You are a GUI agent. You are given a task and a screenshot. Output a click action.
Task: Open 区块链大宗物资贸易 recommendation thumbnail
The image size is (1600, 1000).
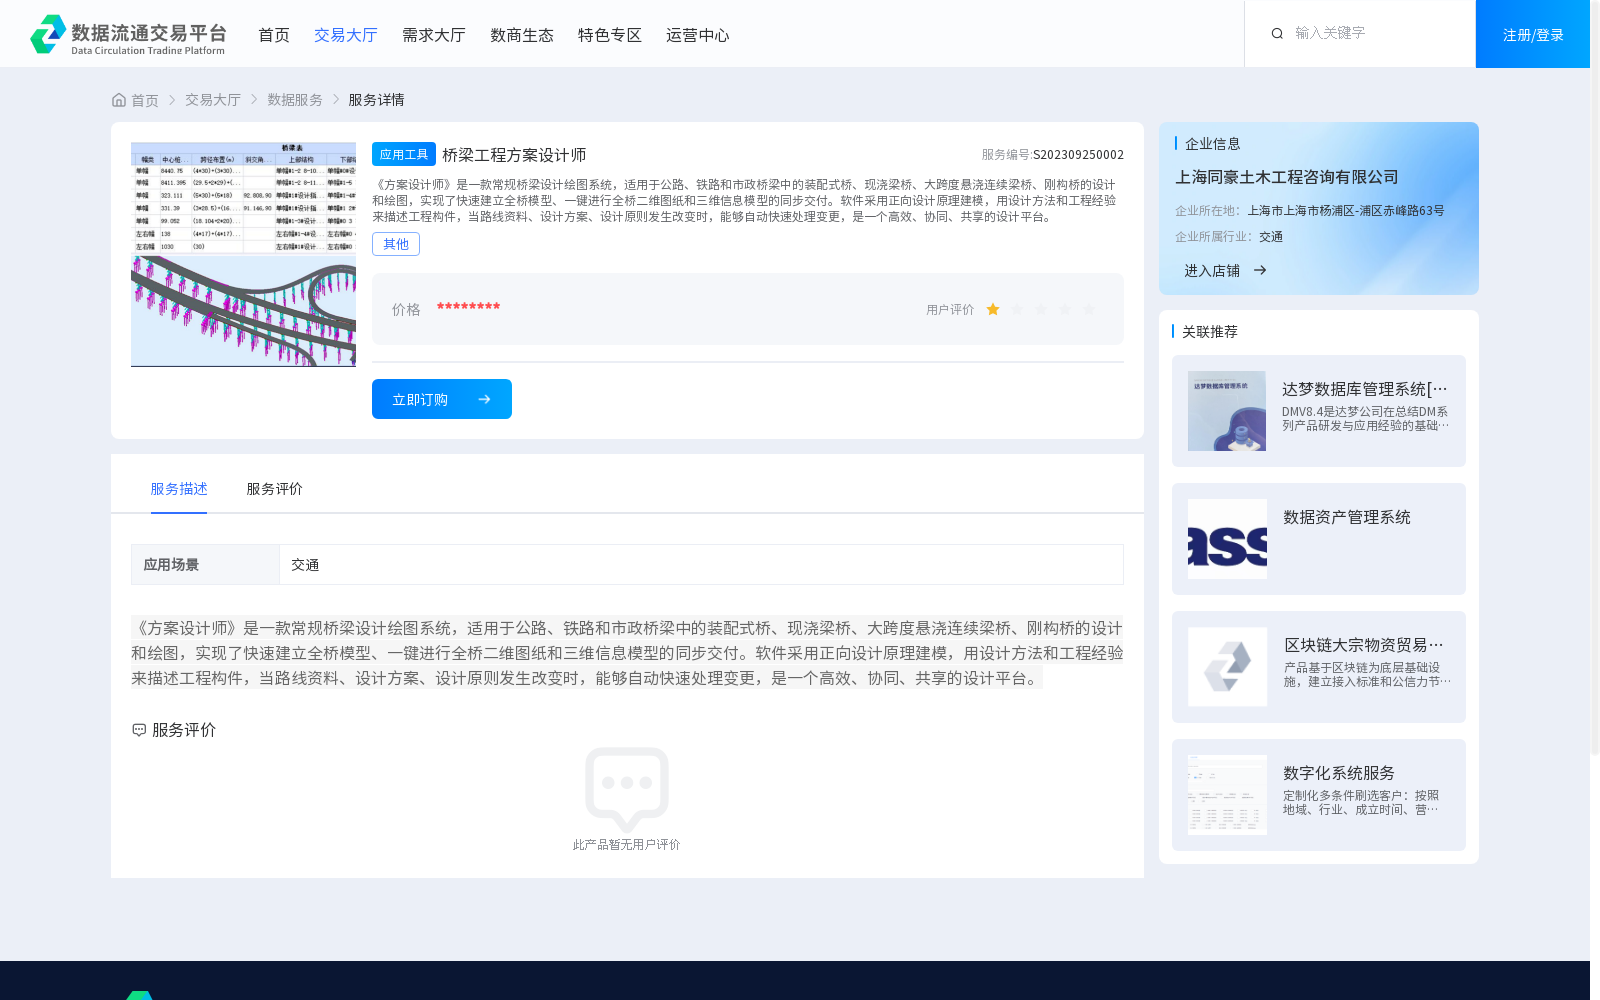[1227, 667]
